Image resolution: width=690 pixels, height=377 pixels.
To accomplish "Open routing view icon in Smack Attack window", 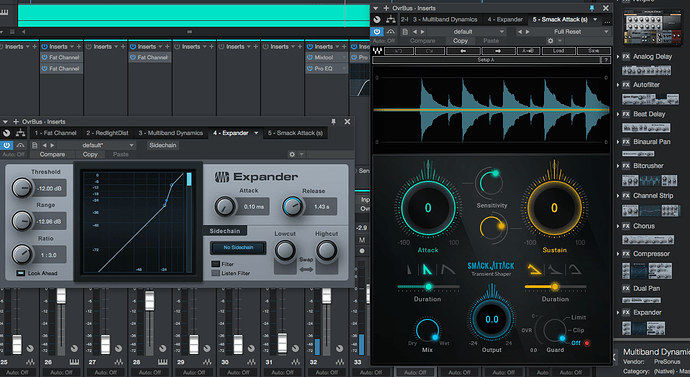I will (390, 19).
